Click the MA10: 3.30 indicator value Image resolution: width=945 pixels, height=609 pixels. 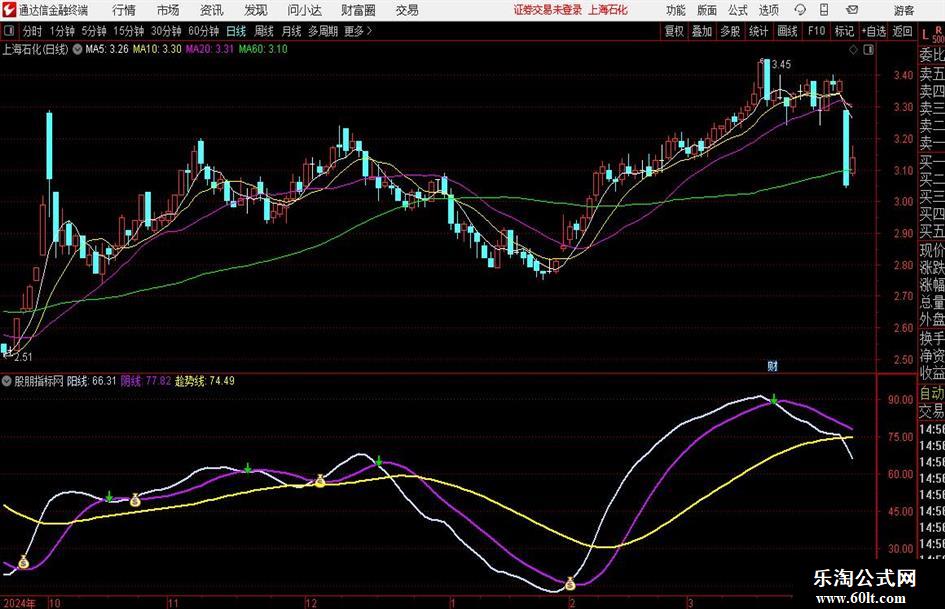coord(157,49)
